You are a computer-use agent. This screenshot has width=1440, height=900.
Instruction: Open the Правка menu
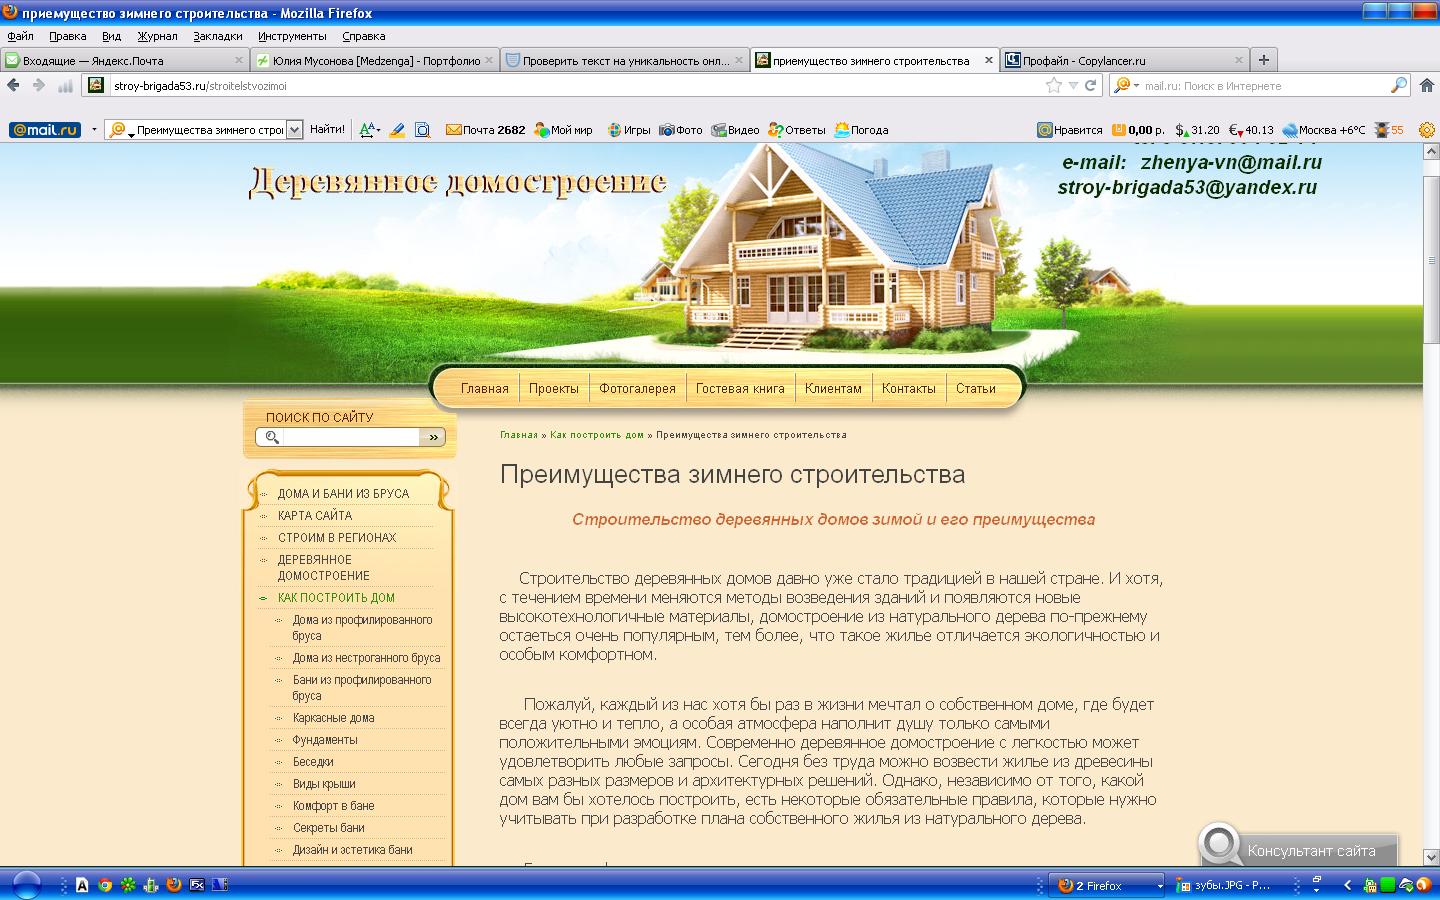[68, 36]
